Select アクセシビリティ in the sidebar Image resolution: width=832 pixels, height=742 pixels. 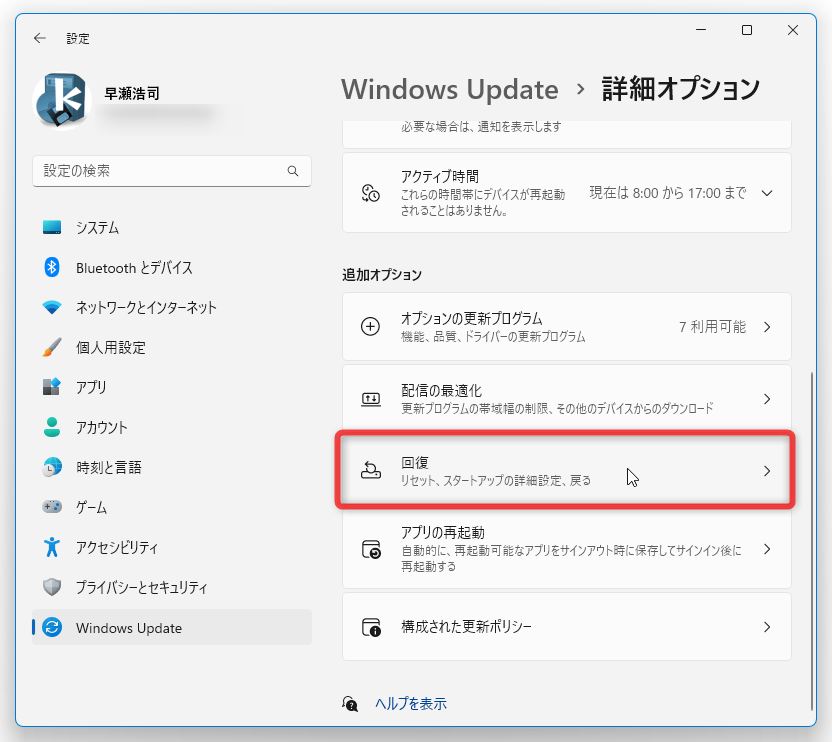click(x=172, y=547)
